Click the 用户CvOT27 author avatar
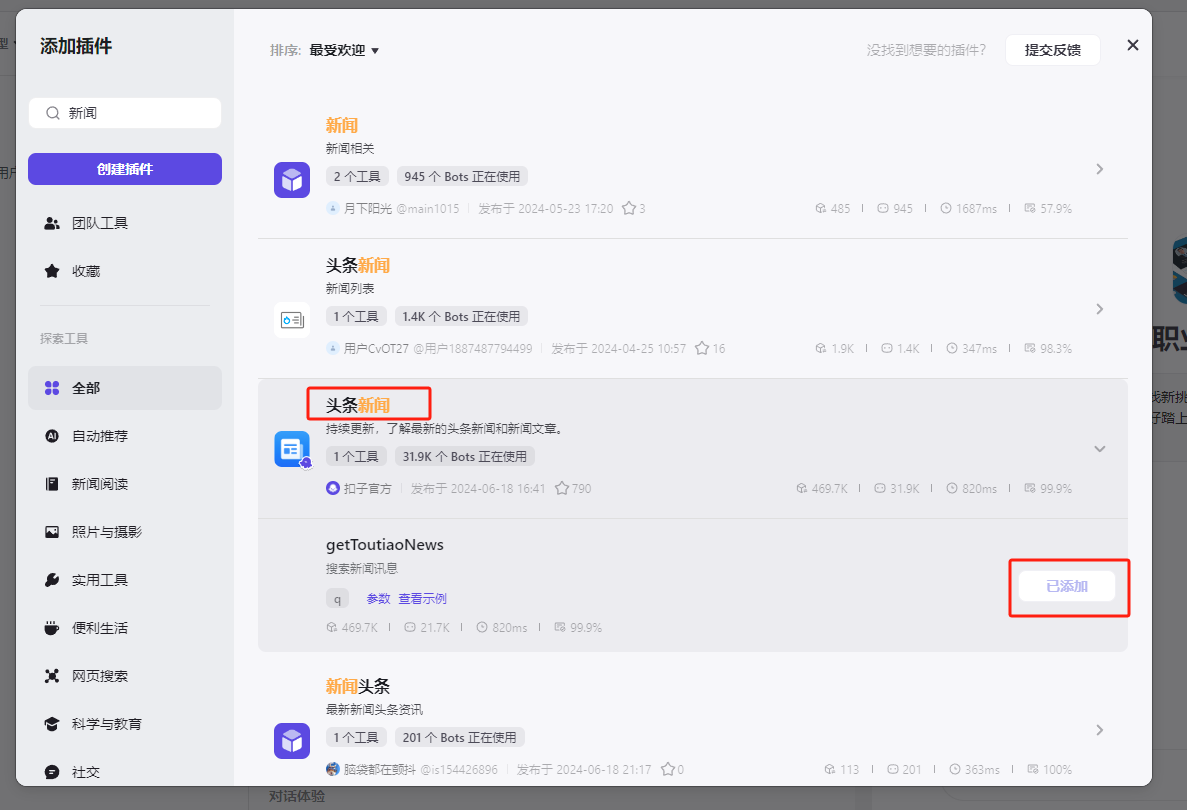 click(332, 348)
